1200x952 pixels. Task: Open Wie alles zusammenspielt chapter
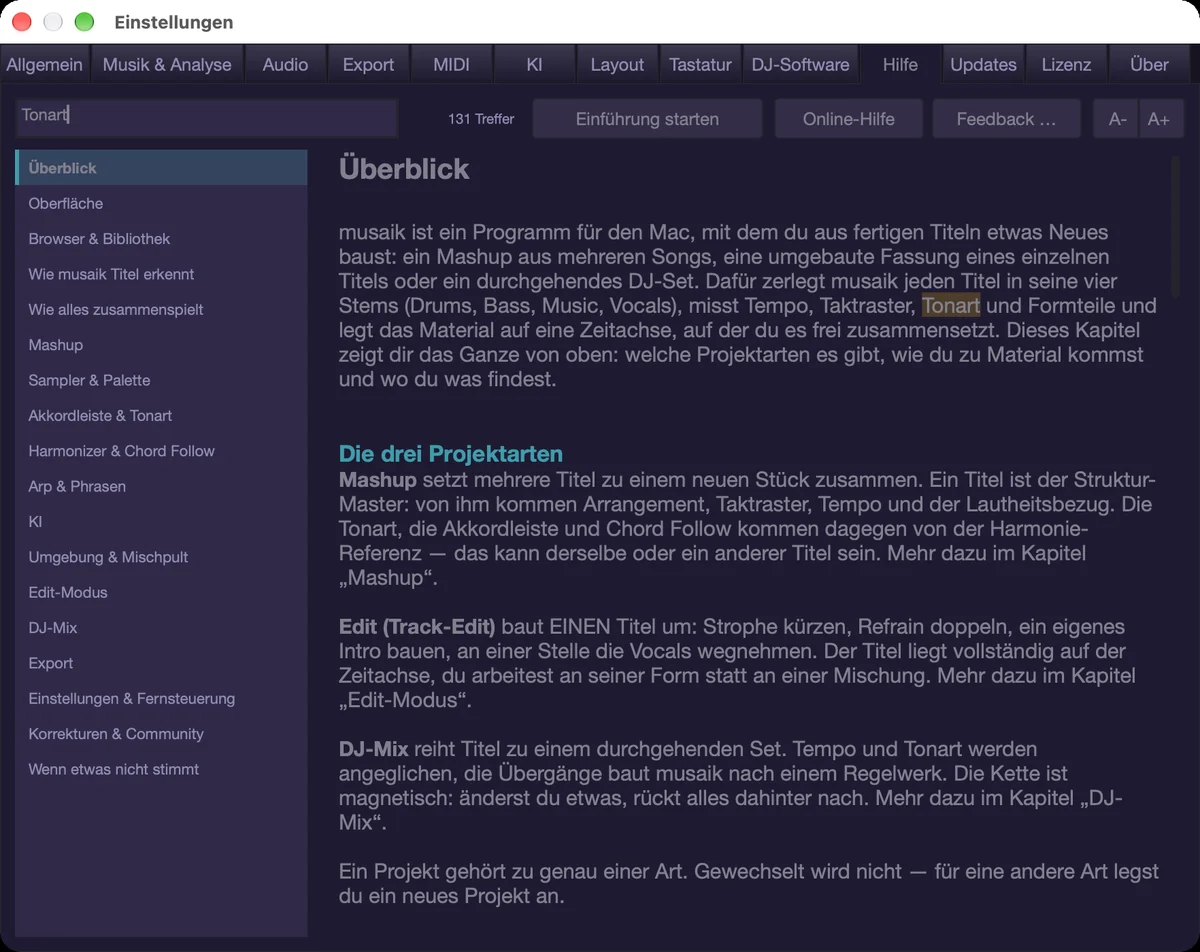pos(162,309)
